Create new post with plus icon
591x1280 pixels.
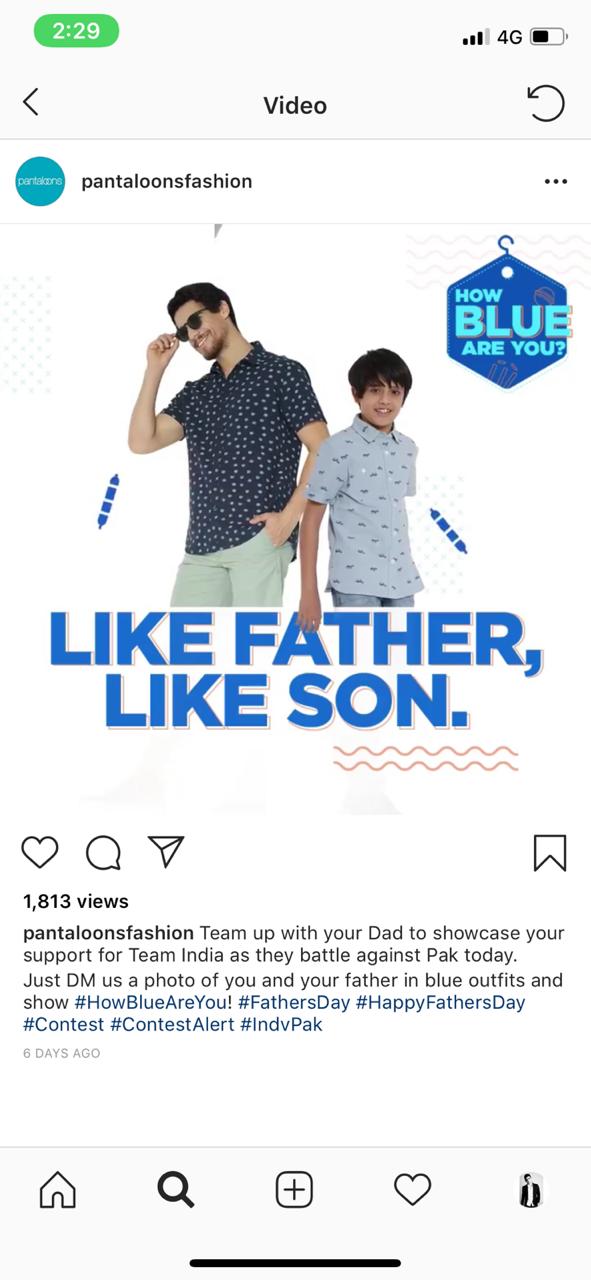point(294,1190)
